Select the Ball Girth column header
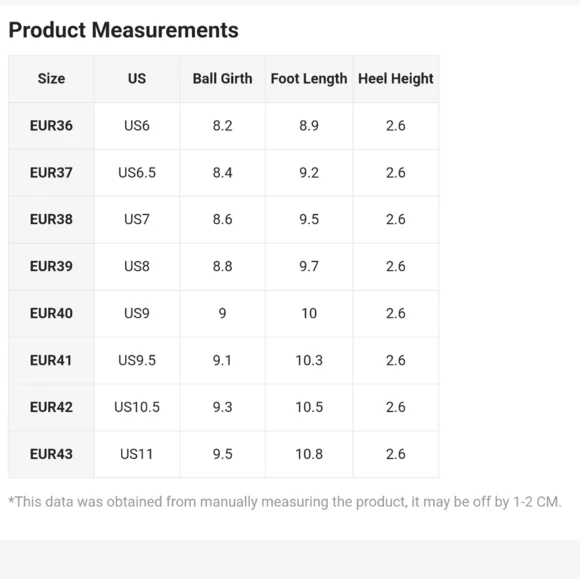This screenshot has height=579, width=580. [222, 79]
